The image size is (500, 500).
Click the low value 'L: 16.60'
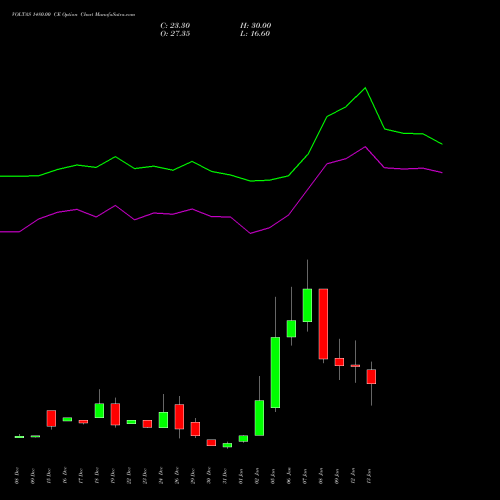[x=255, y=34]
